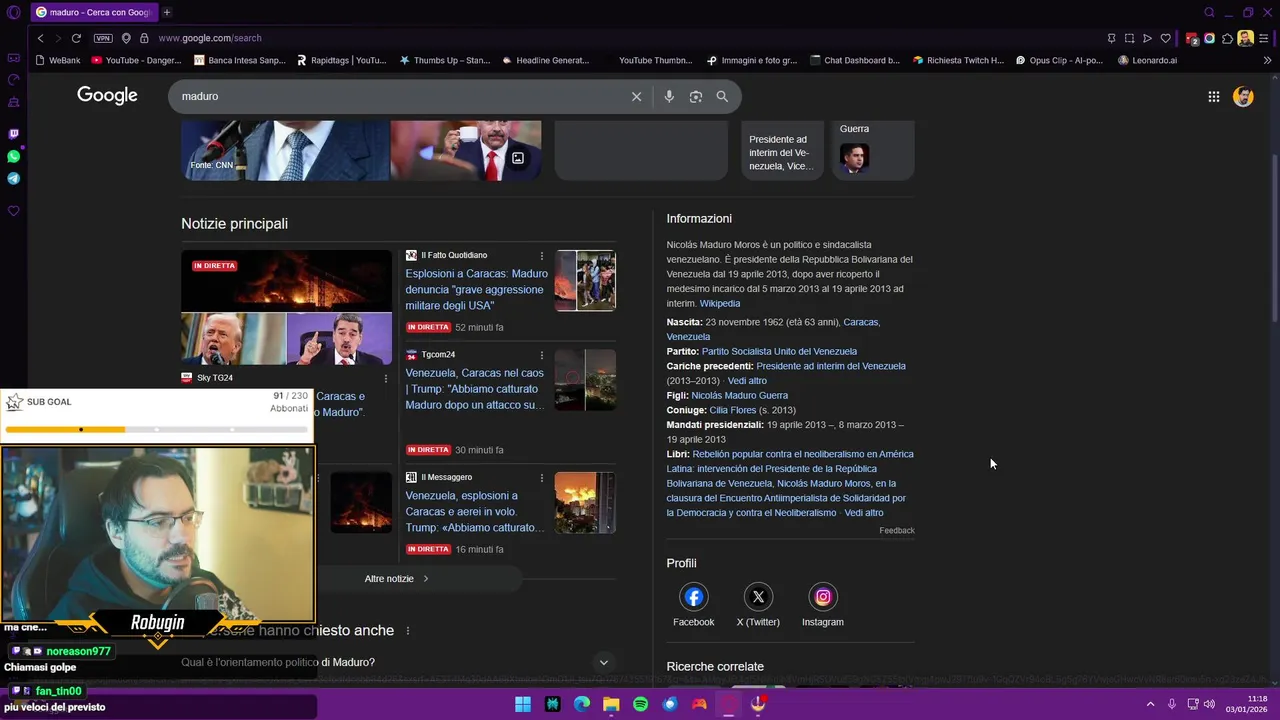Take a page snapshot with the snapshot icon

(1129, 38)
